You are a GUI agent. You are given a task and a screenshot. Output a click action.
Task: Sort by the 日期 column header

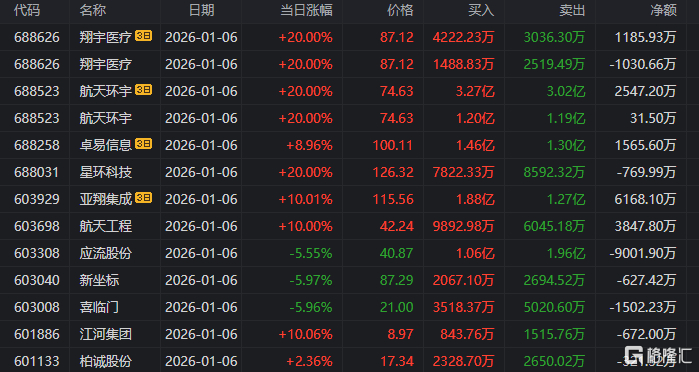(201, 11)
